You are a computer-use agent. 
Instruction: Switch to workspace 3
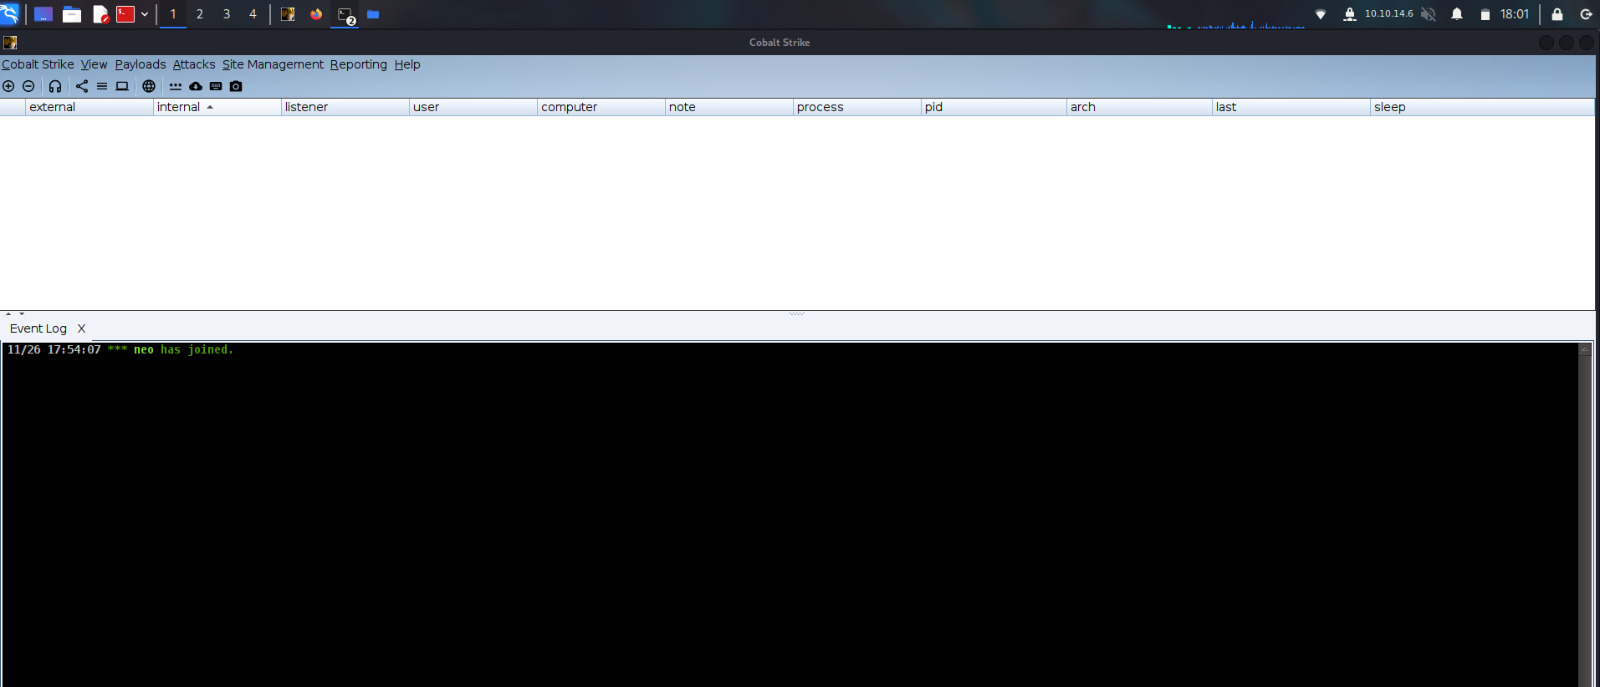click(x=227, y=14)
